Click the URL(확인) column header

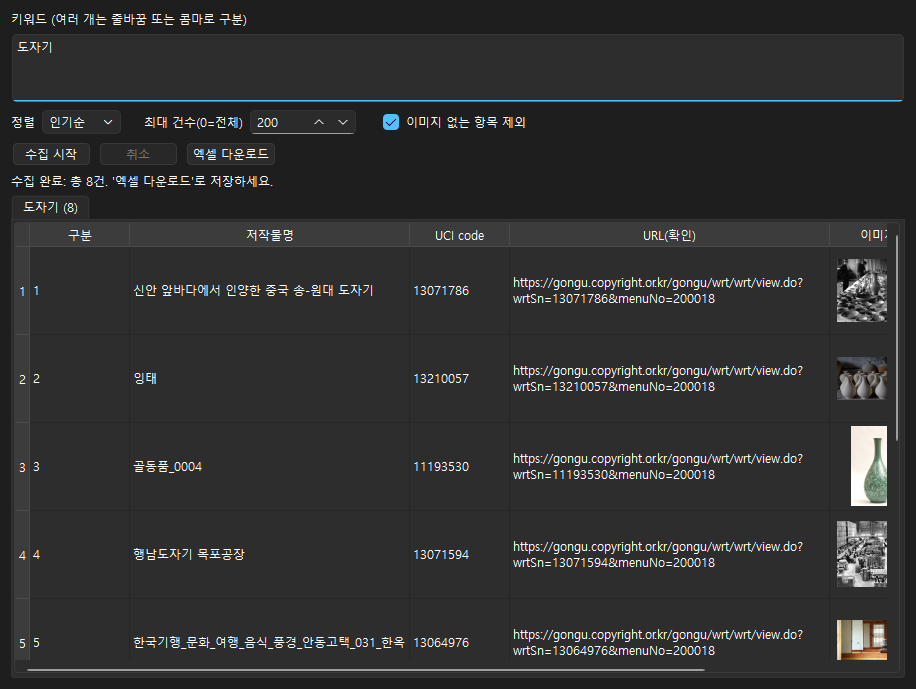[669, 235]
